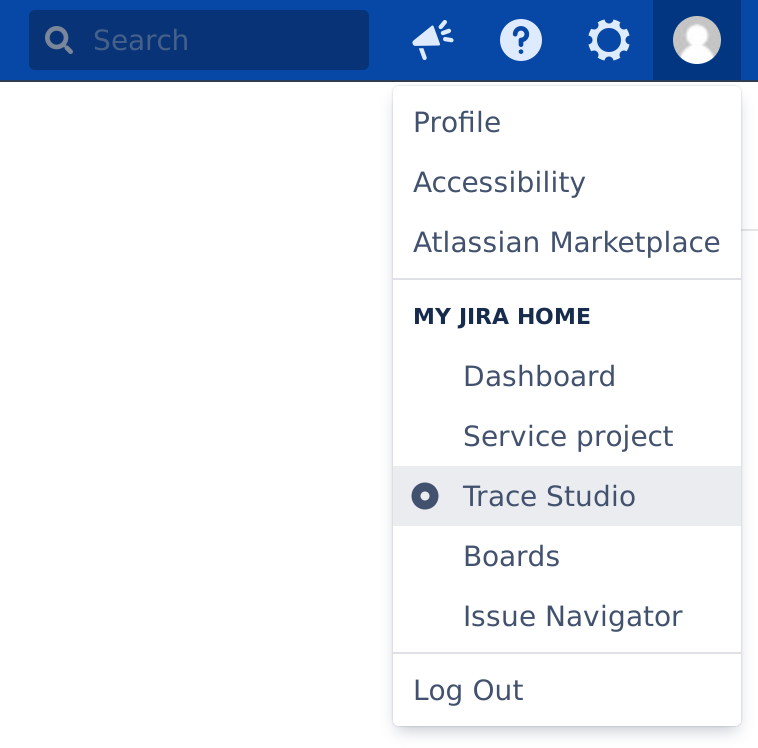Open the Help question mark menu
Image resolution: width=758 pixels, height=748 pixels.
click(521, 40)
